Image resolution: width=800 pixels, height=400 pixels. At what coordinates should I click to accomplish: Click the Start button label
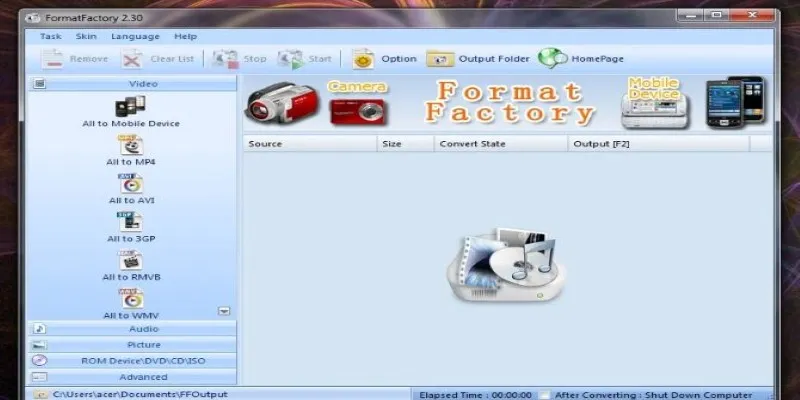[320, 59]
